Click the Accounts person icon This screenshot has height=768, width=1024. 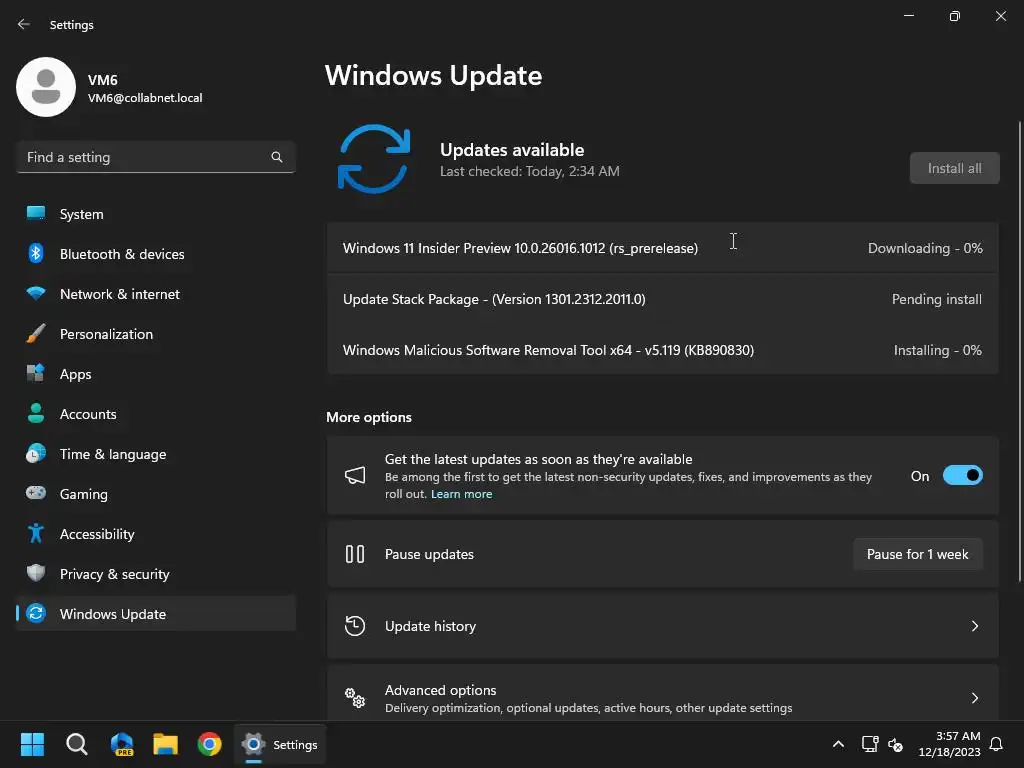click(x=36, y=413)
